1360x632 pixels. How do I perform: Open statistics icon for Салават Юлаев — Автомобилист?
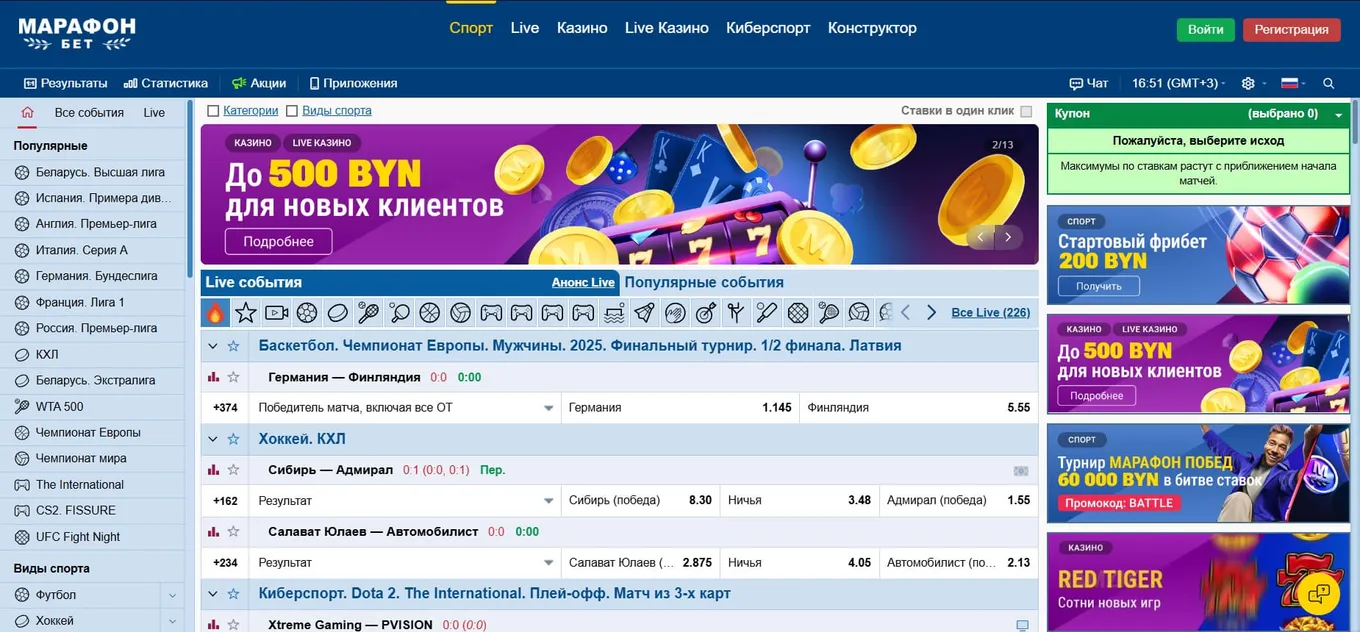213,531
